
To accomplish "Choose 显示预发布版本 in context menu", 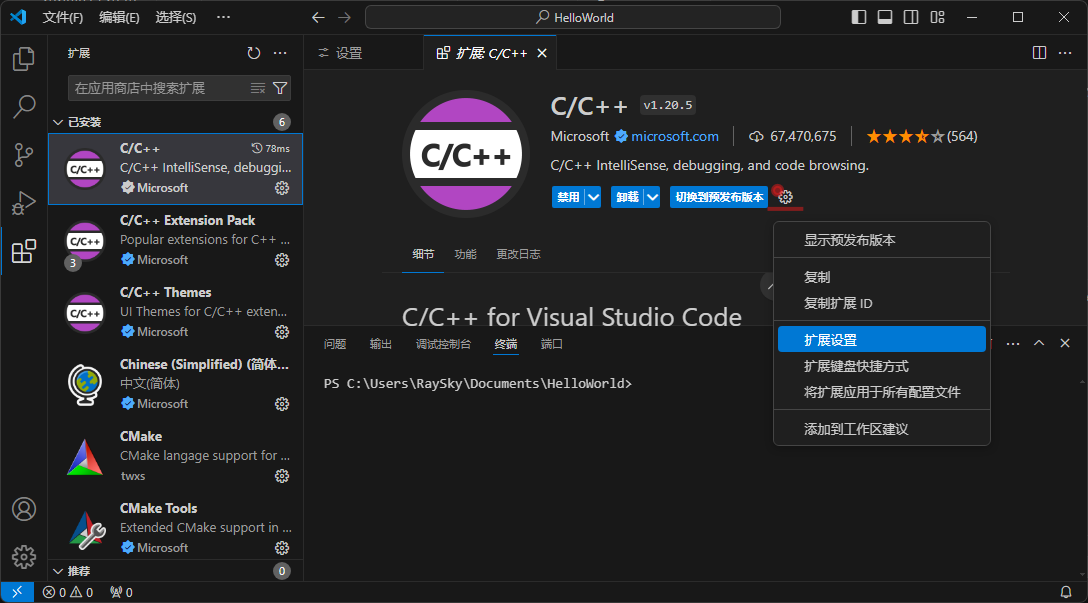I will tap(882, 240).
